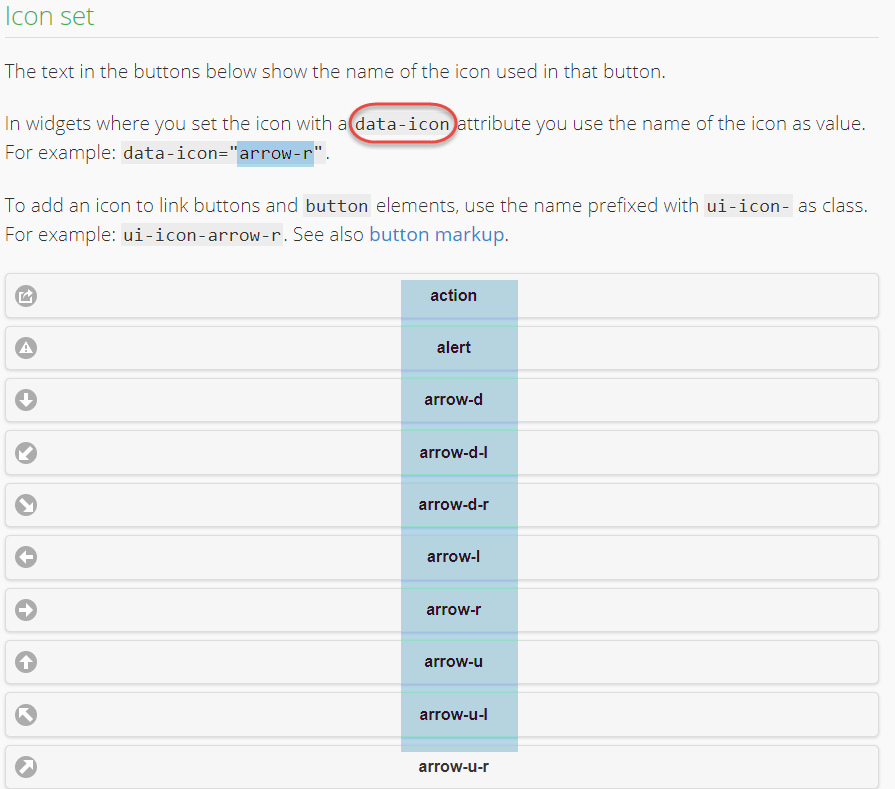Click the action icon with the share arrow

(27, 296)
